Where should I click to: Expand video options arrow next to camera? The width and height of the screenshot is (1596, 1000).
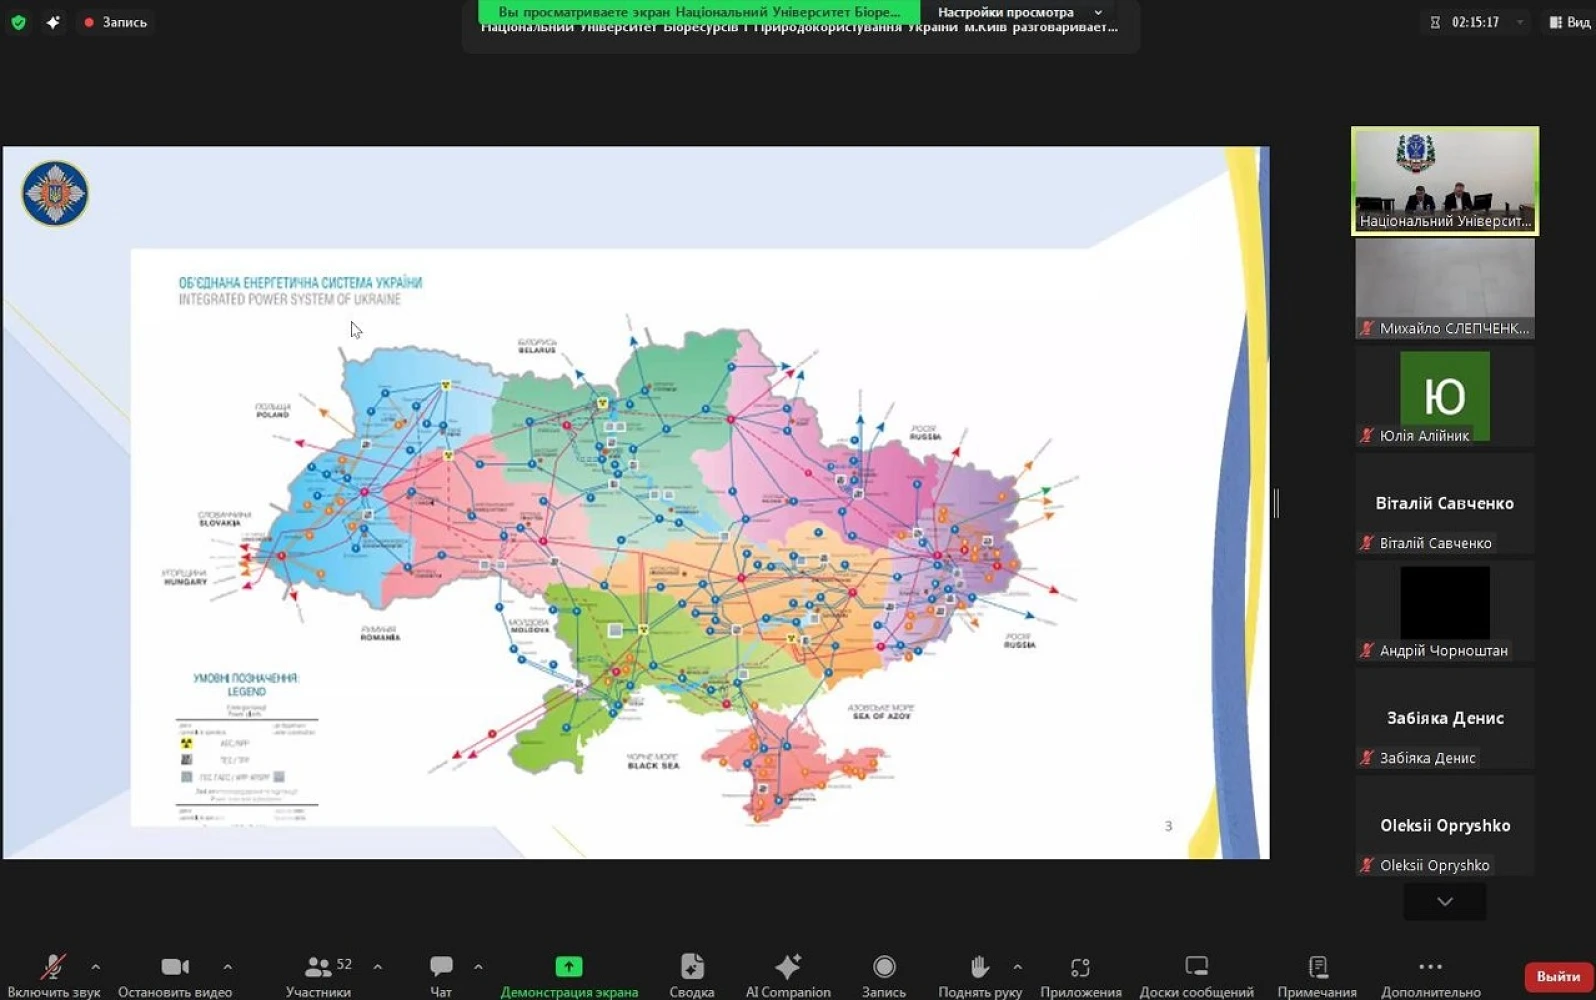tap(228, 967)
